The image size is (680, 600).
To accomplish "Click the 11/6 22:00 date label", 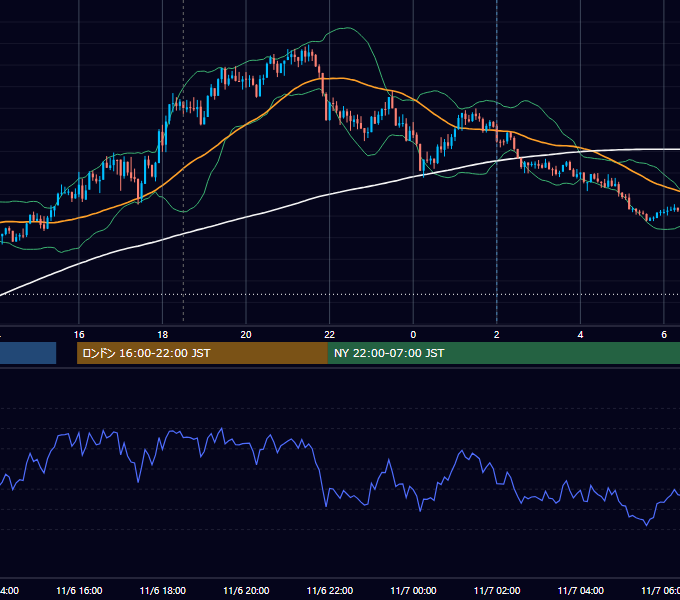I will (330, 591).
